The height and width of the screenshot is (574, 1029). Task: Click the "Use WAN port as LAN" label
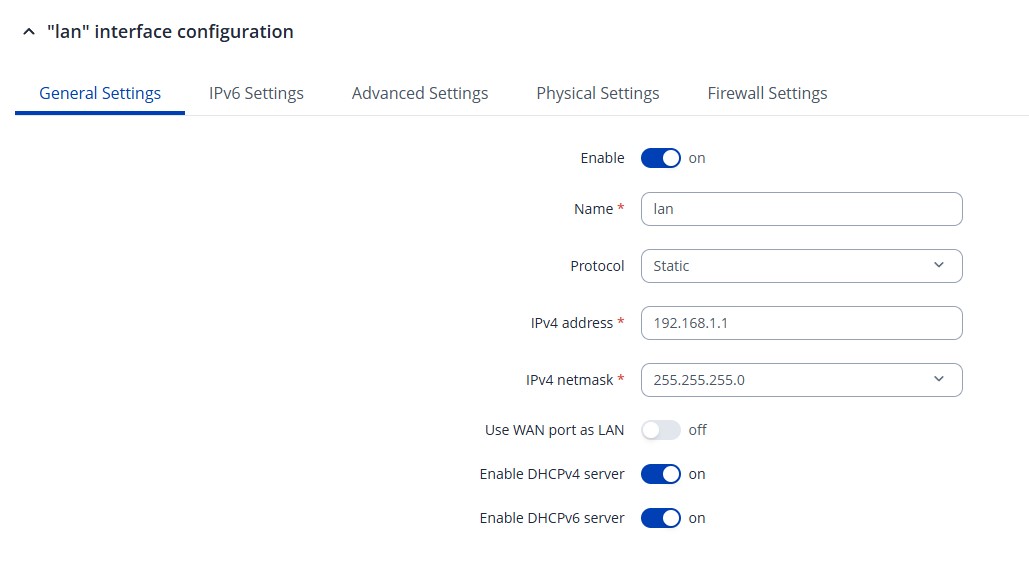point(554,430)
